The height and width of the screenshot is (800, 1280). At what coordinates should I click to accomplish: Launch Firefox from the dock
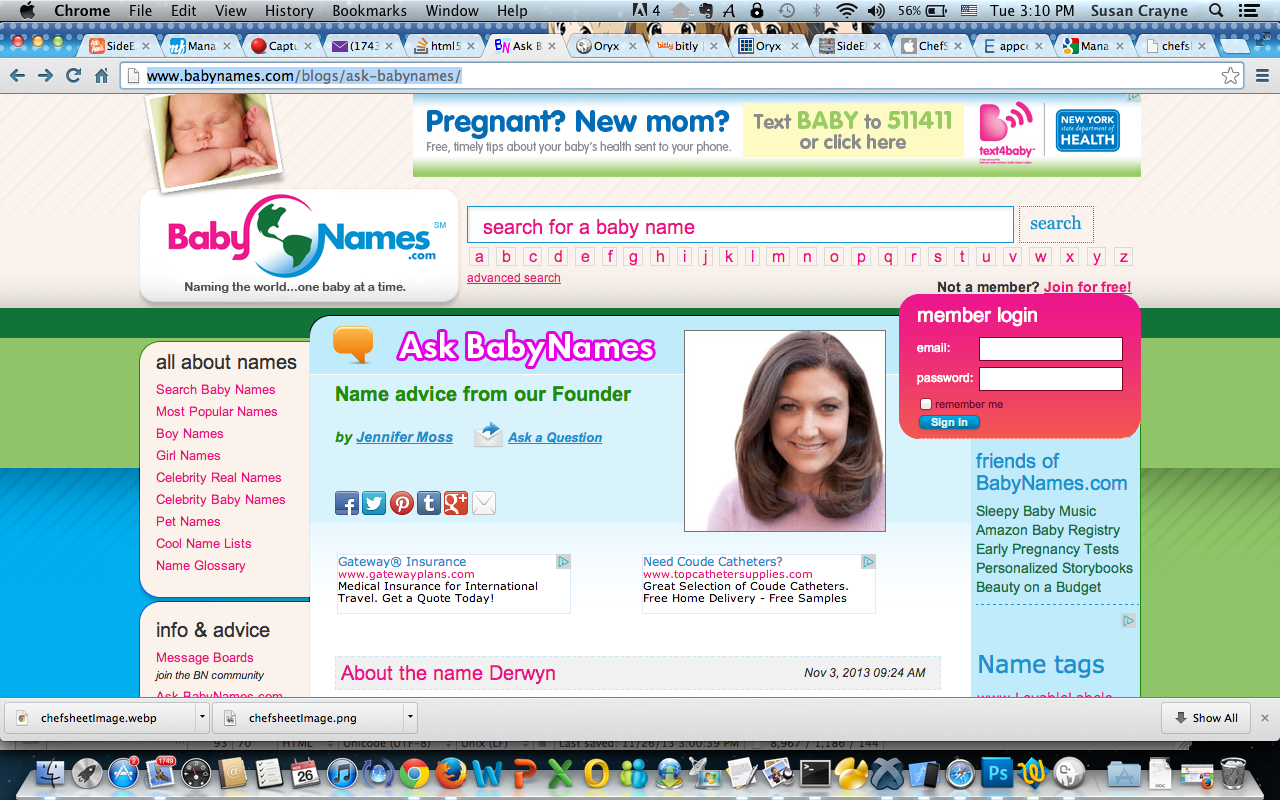[x=450, y=773]
